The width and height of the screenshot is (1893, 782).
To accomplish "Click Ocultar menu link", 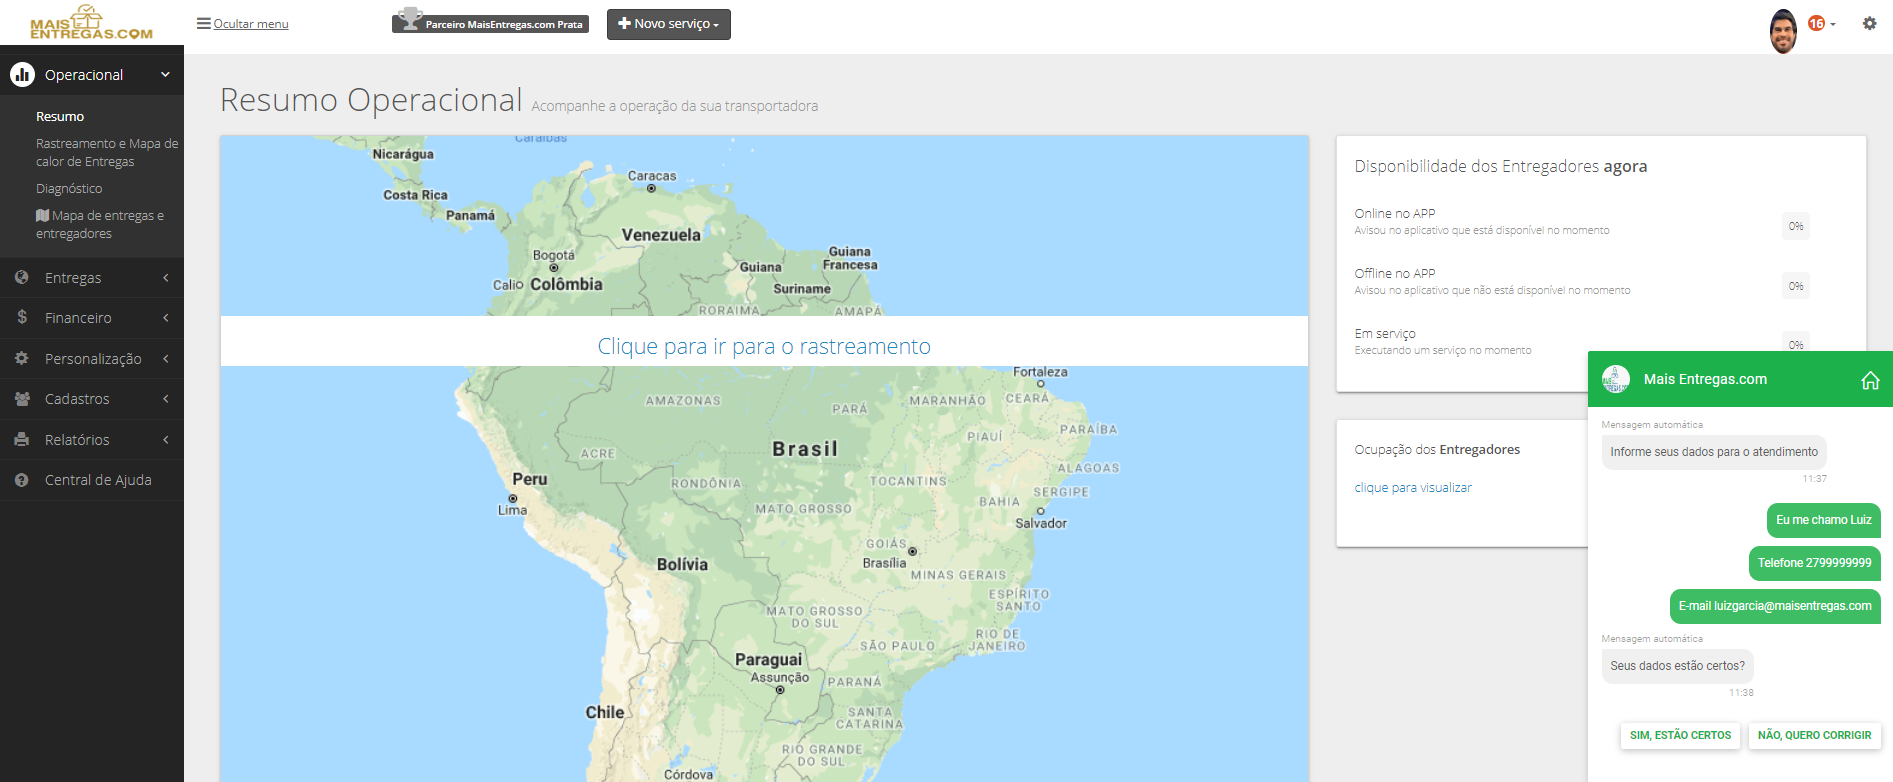I will point(251,24).
